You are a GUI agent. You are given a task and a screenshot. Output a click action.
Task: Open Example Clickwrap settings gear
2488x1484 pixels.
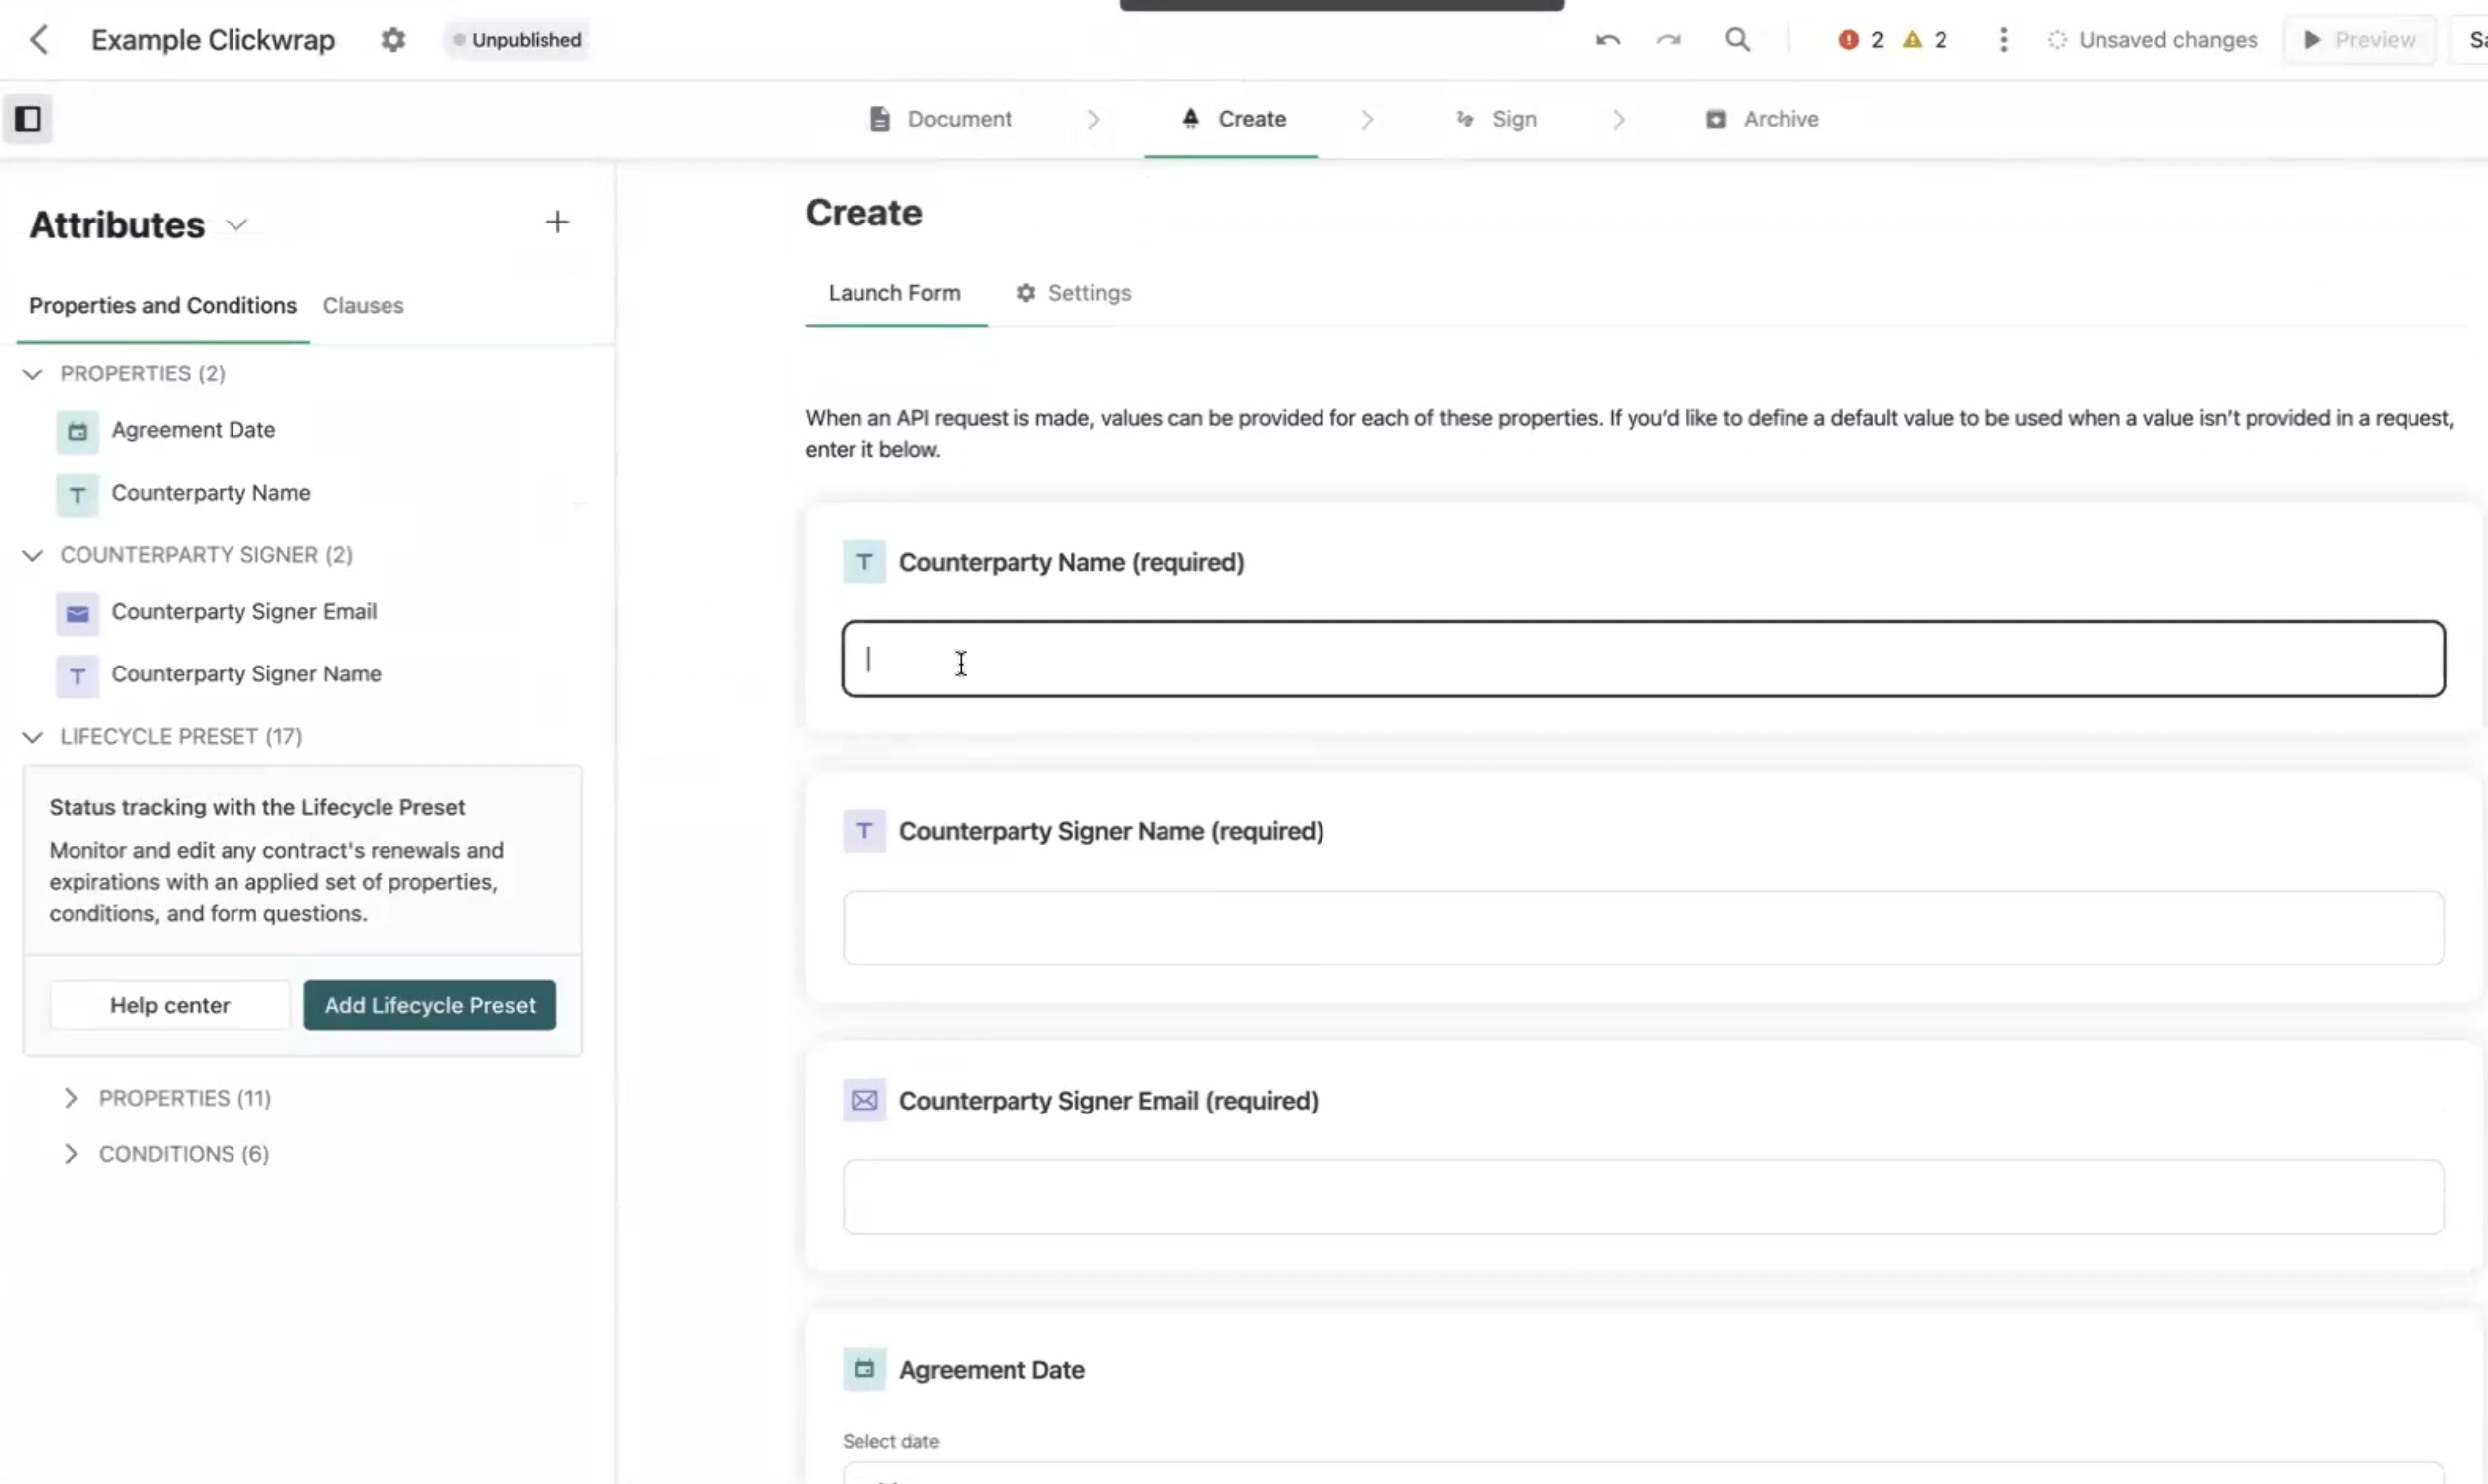393,40
